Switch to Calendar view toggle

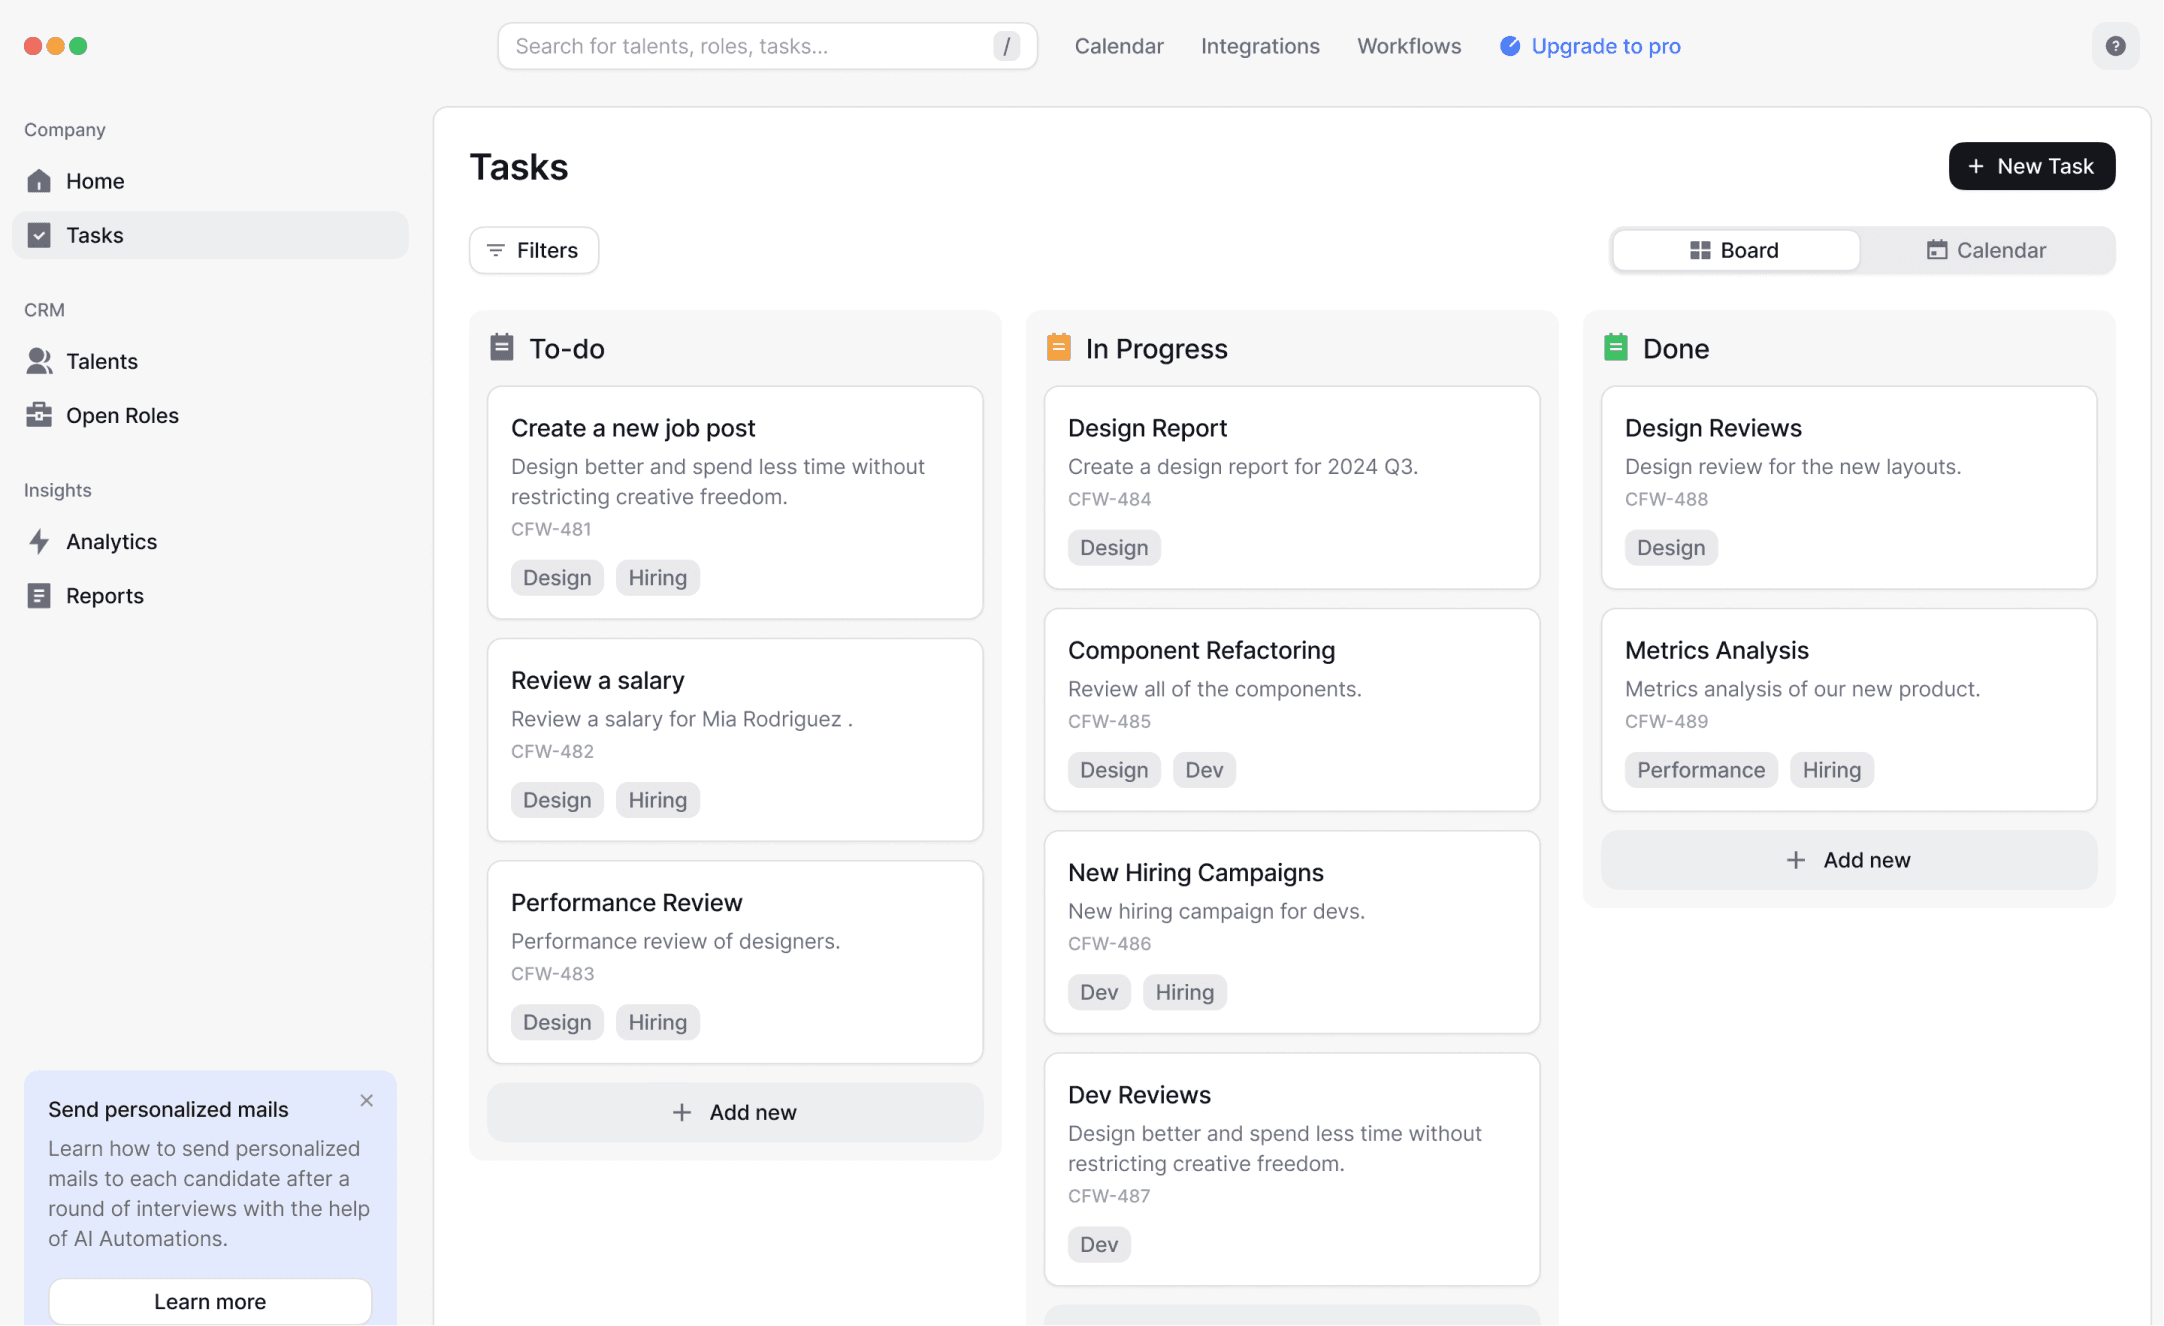[x=1986, y=250]
